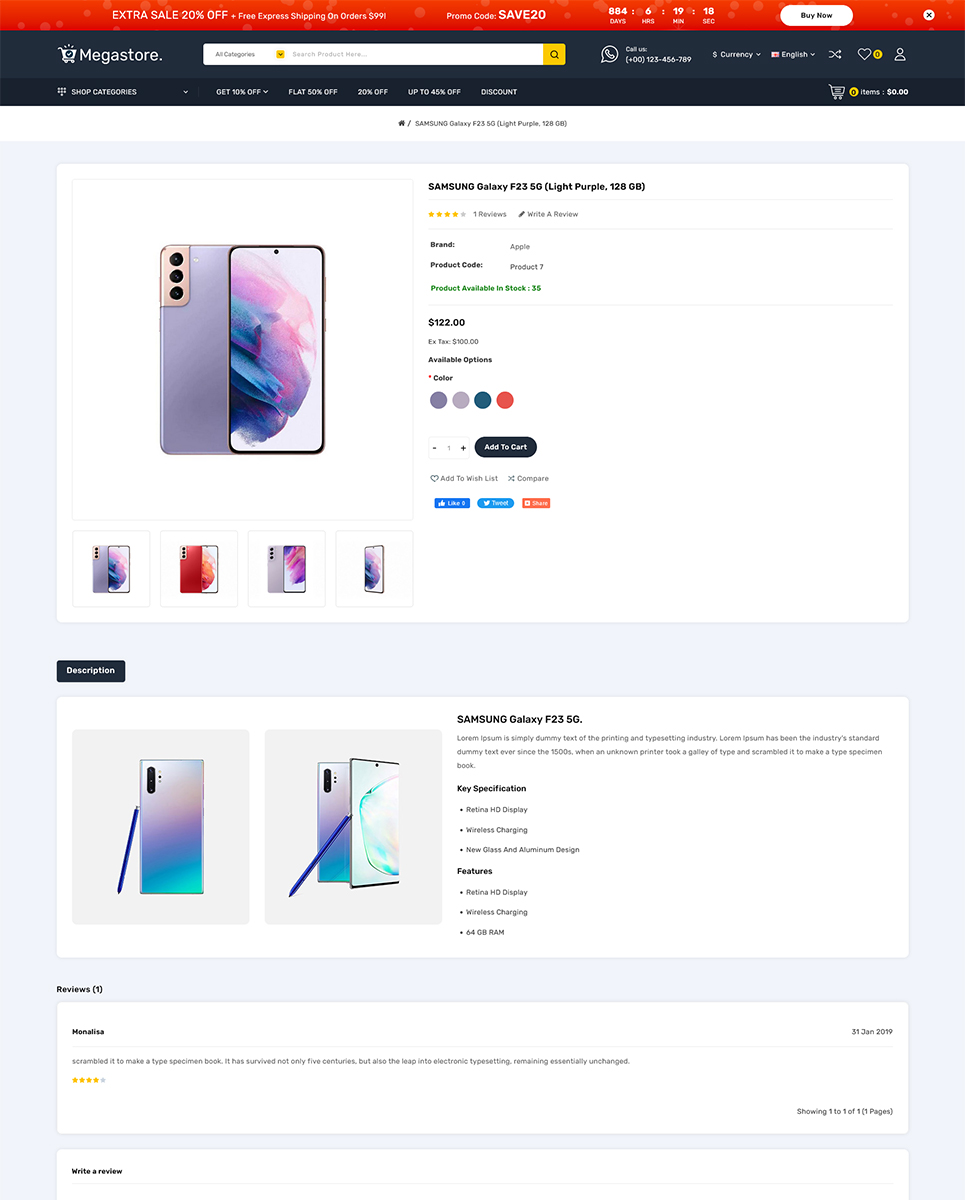Screen dimensions: 965x1200
Task: Choose the light lavender color swatch
Action: click(x=460, y=400)
